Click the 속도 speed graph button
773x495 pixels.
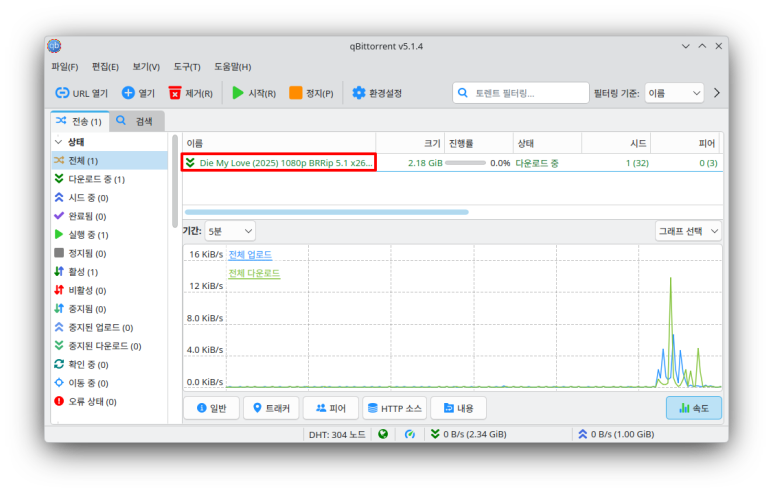(x=694, y=408)
